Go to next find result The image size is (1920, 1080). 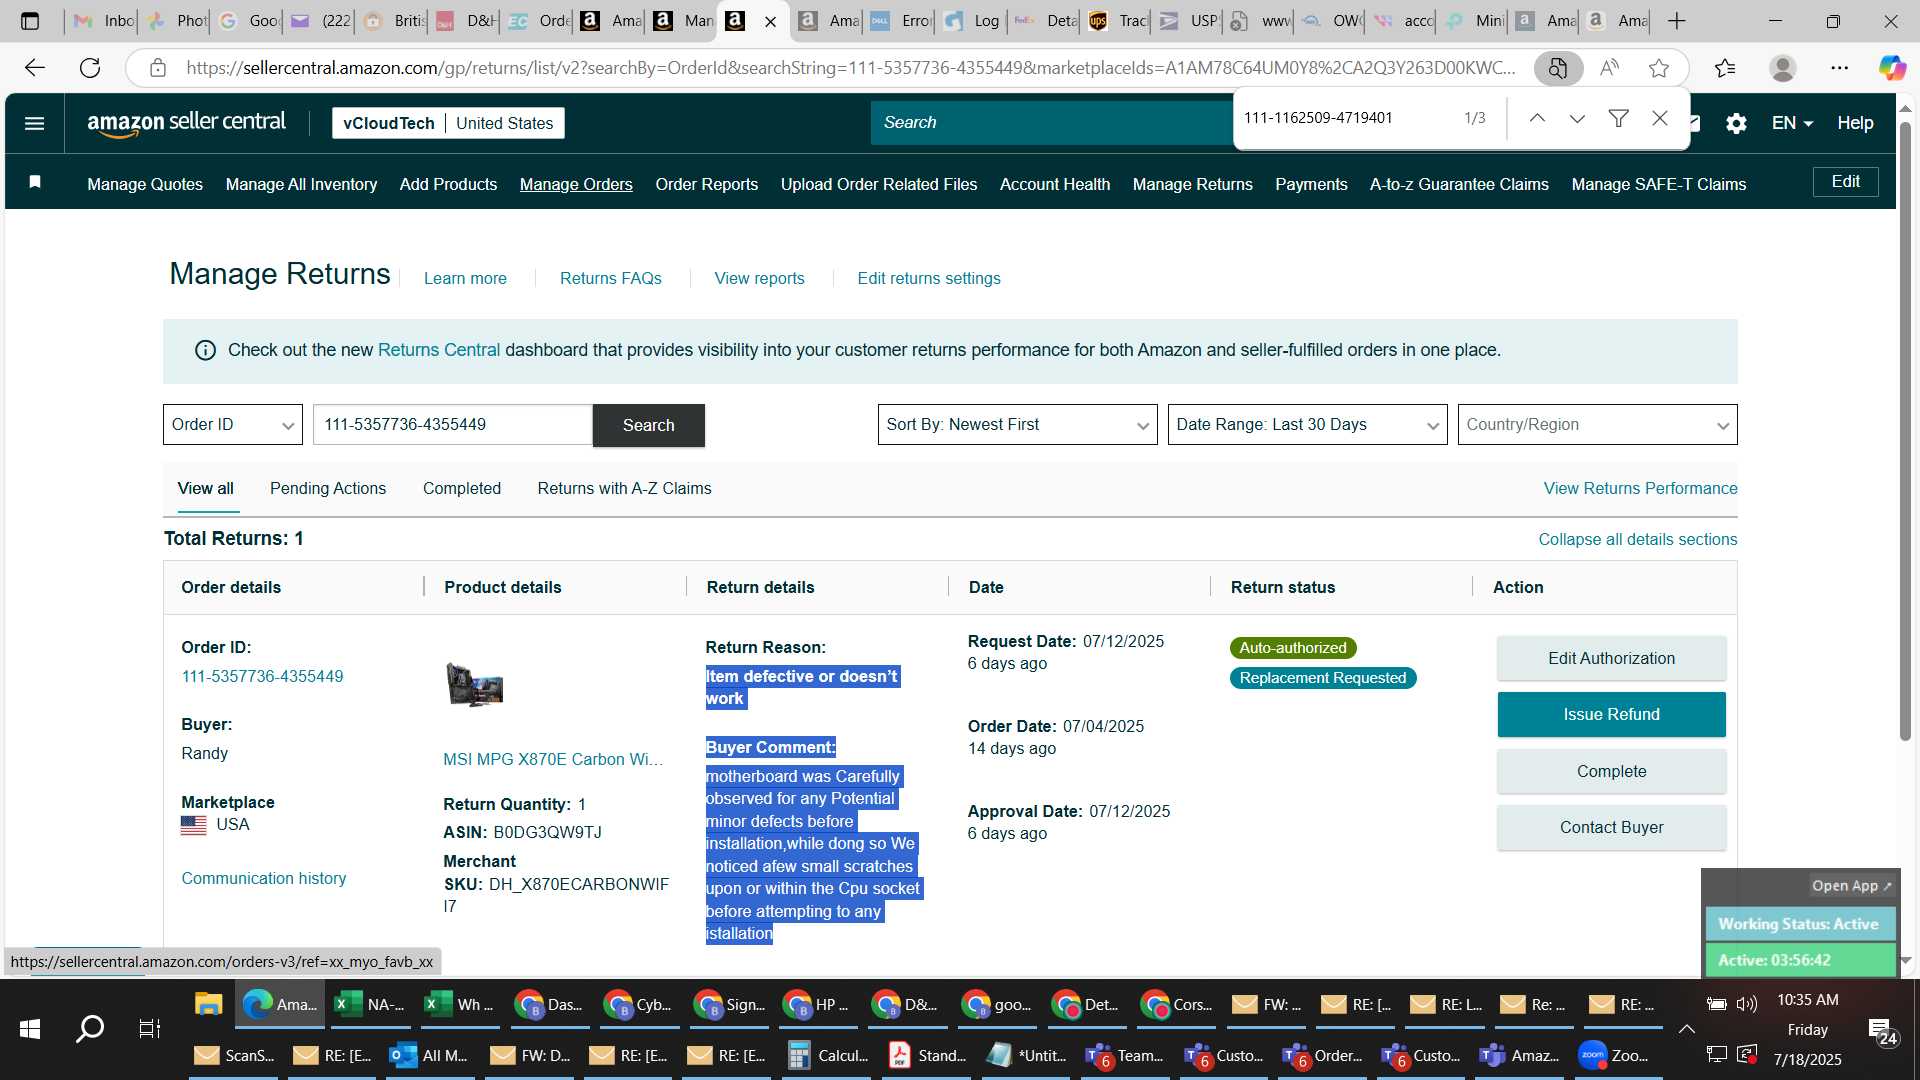coord(1577,118)
